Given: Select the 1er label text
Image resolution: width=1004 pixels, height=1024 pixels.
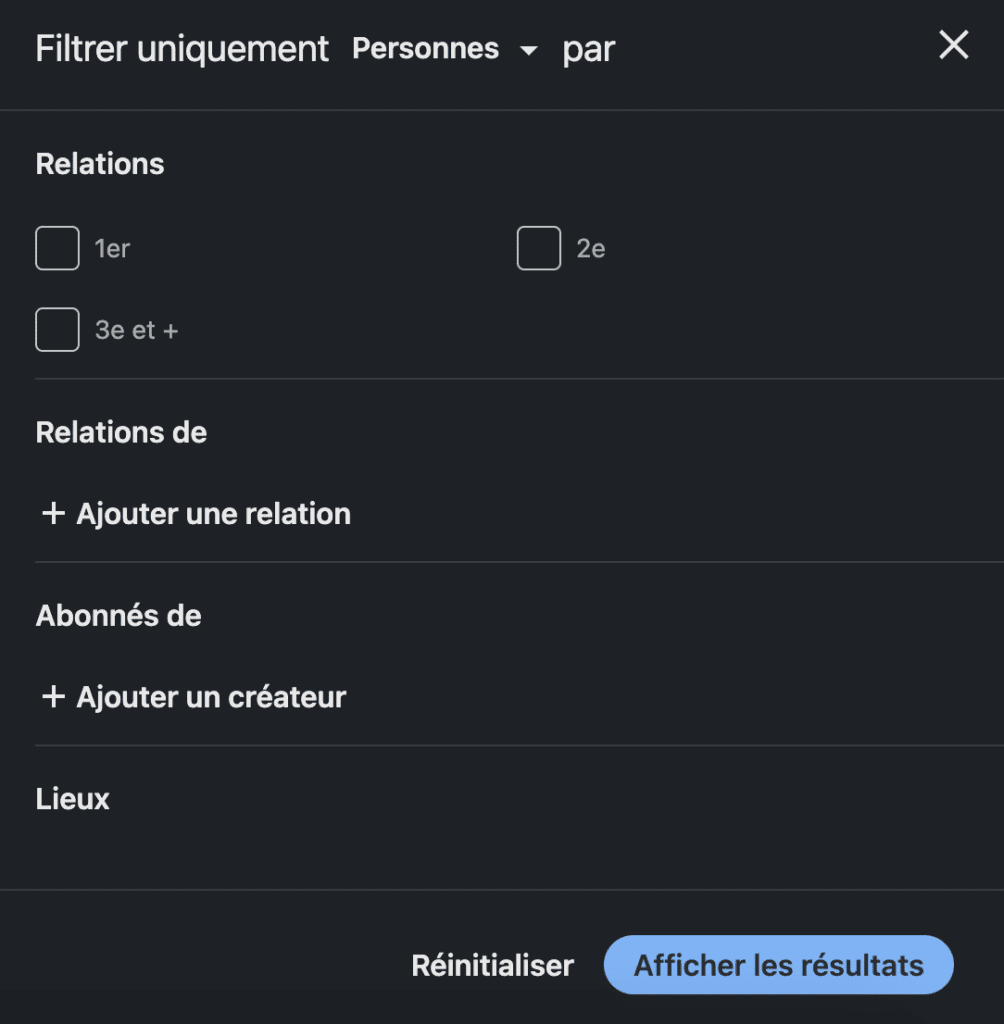Looking at the screenshot, I should tap(112, 248).
